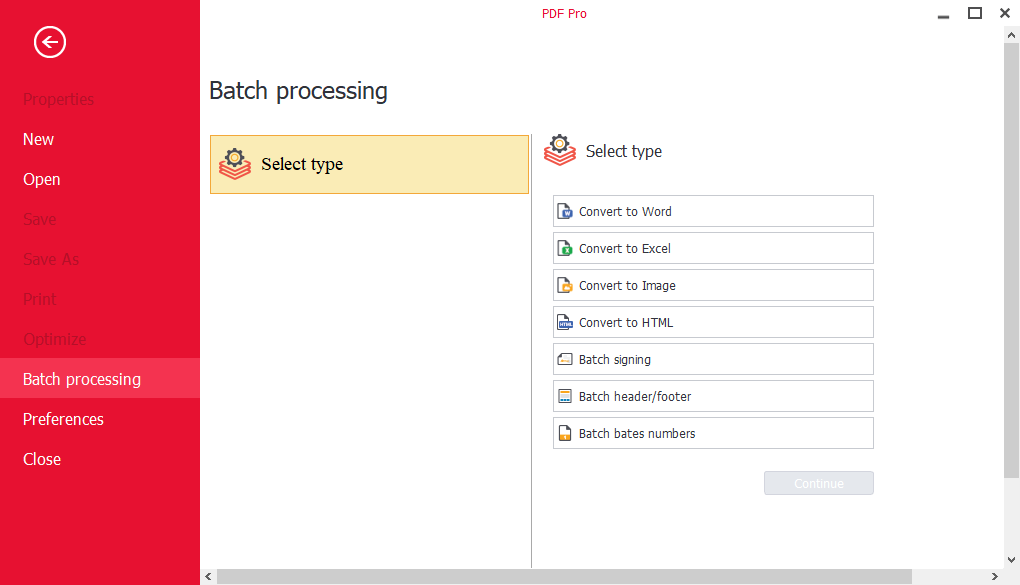The height and width of the screenshot is (585, 1020).
Task: Click Print in the sidebar
Action: pos(100,299)
